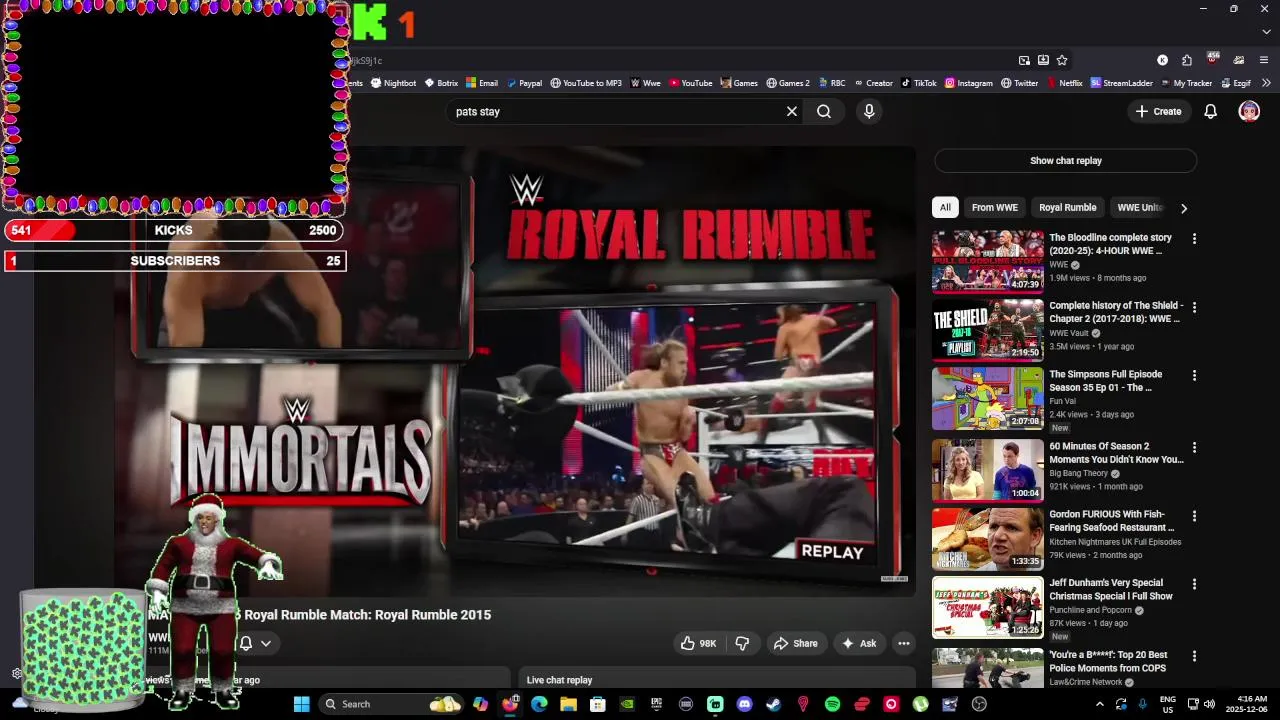Clear the search box with the X
1280x720 pixels.
[792, 112]
